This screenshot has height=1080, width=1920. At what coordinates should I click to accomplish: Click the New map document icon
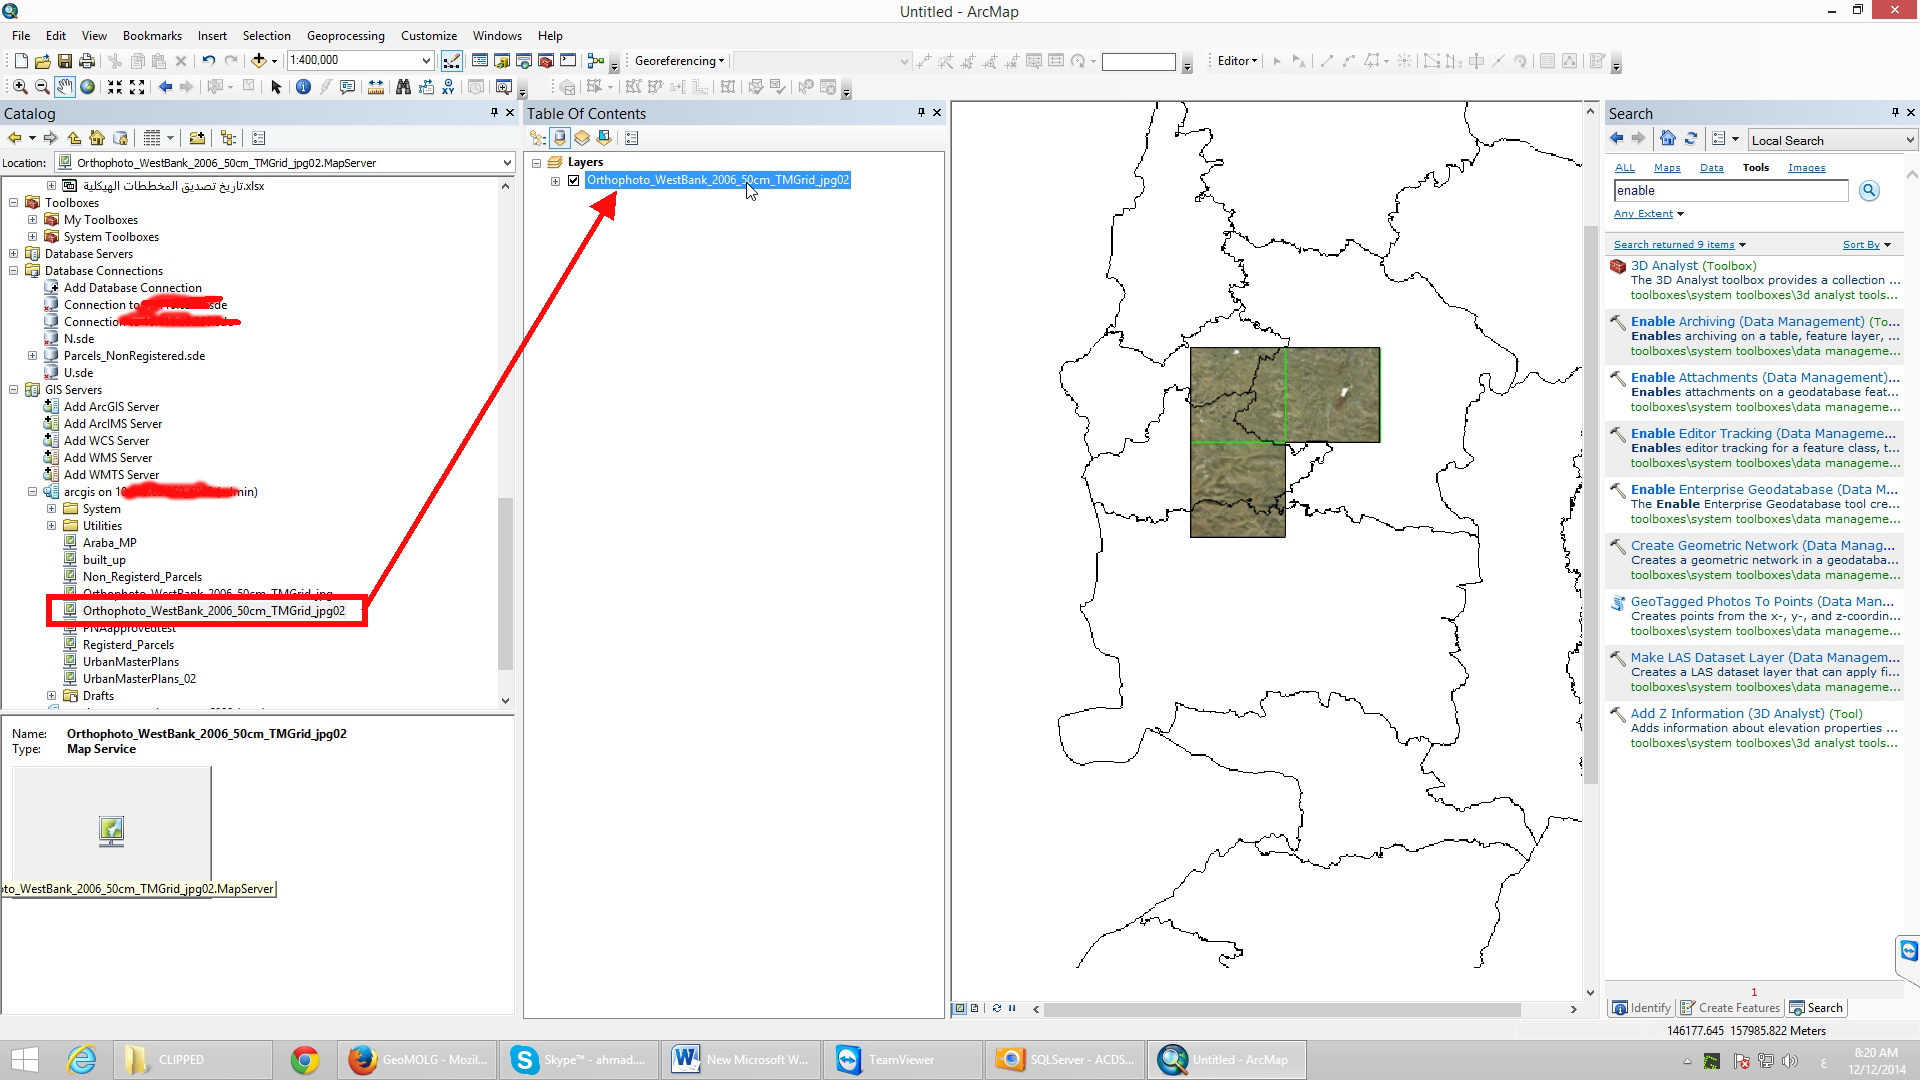coord(20,61)
